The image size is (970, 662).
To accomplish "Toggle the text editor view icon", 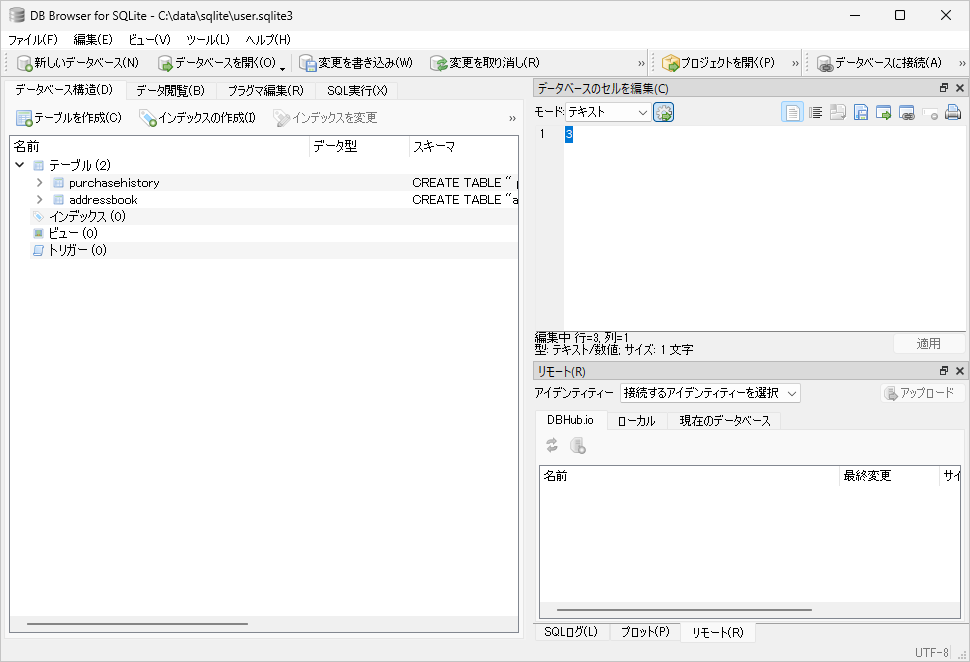I will (792, 113).
